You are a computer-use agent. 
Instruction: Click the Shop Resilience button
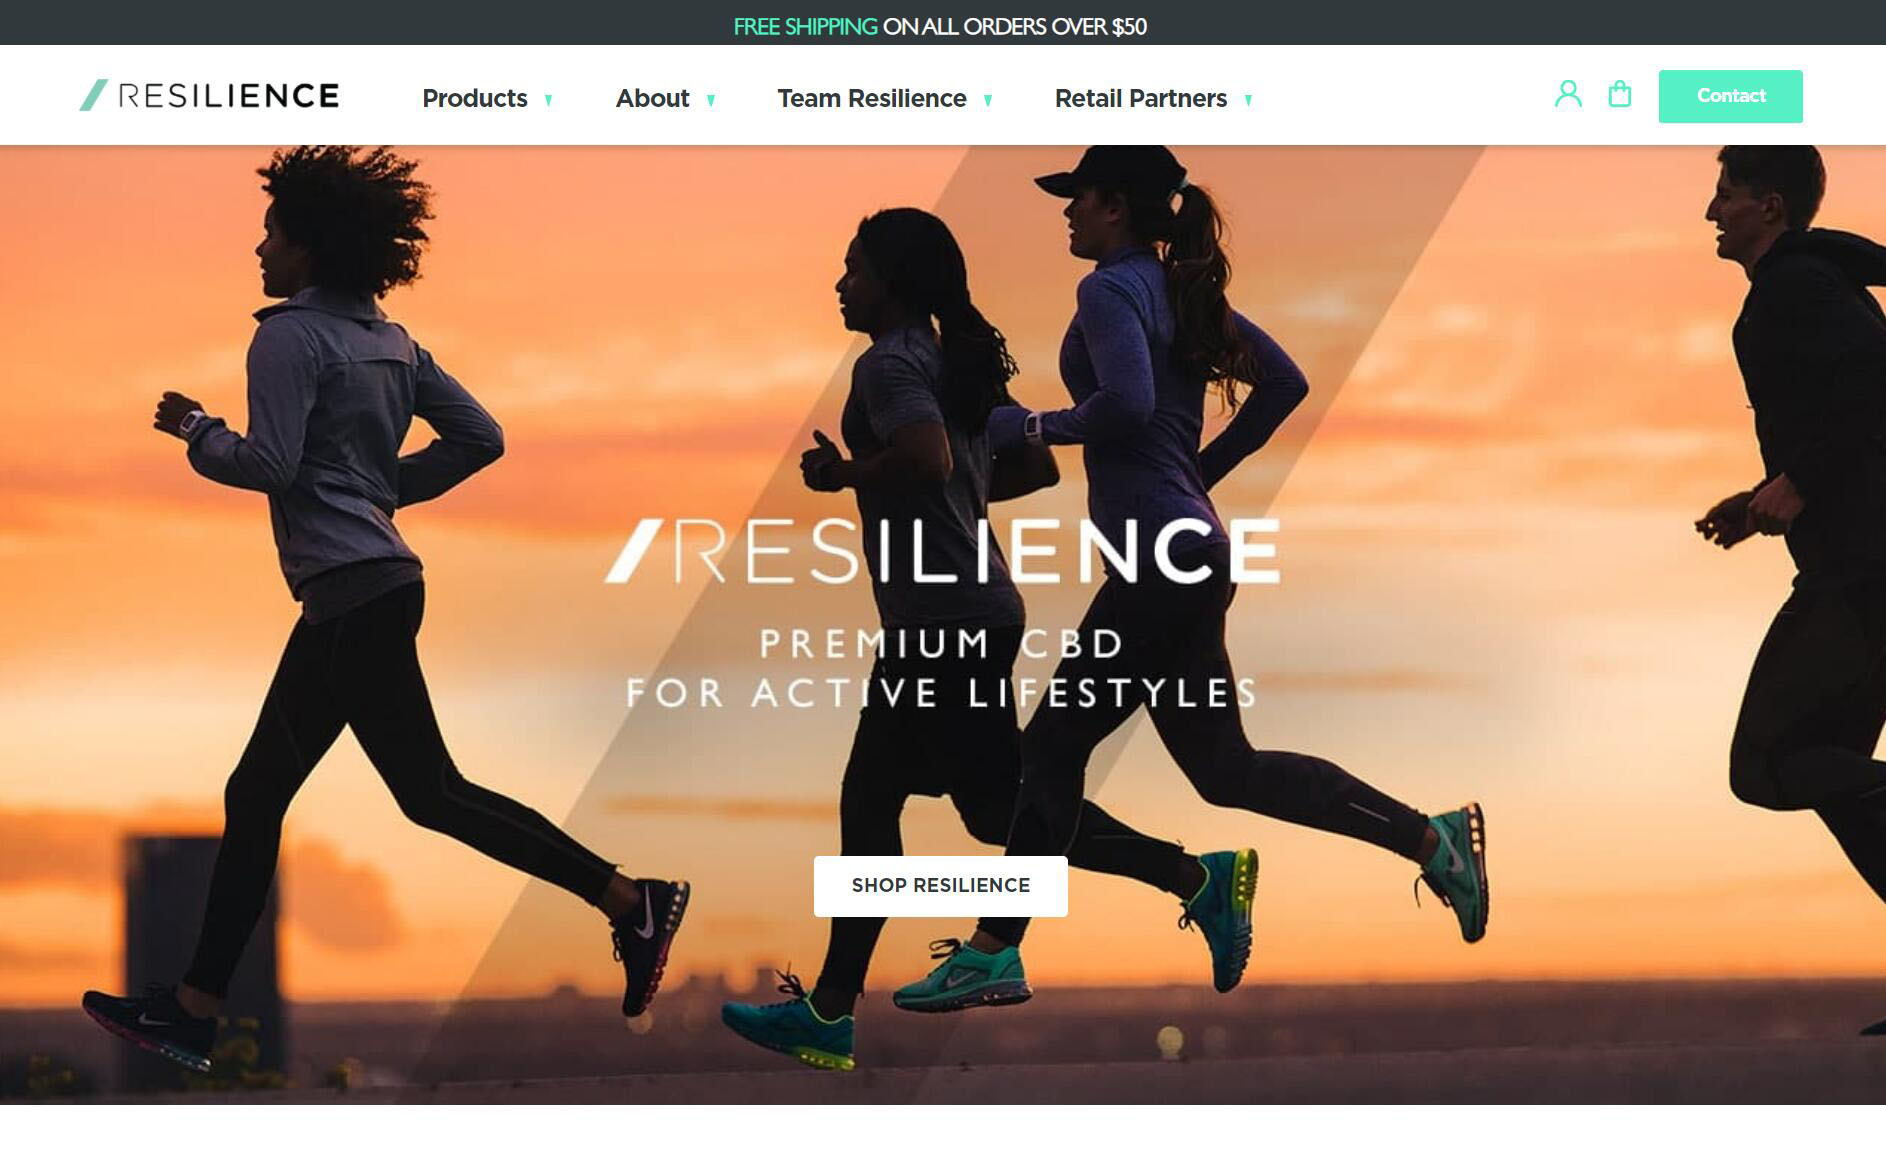click(x=941, y=886)
